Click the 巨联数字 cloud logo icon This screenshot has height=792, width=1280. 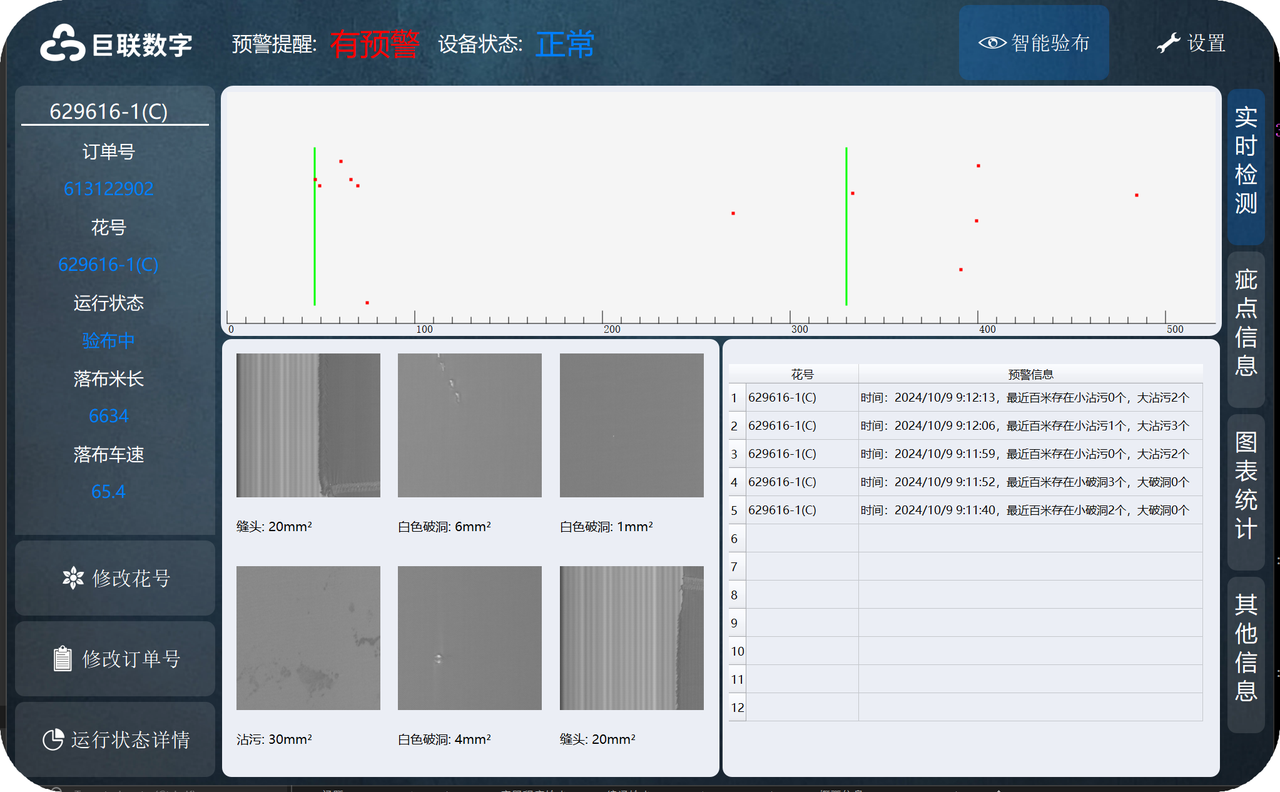click(x=62, y=43)
